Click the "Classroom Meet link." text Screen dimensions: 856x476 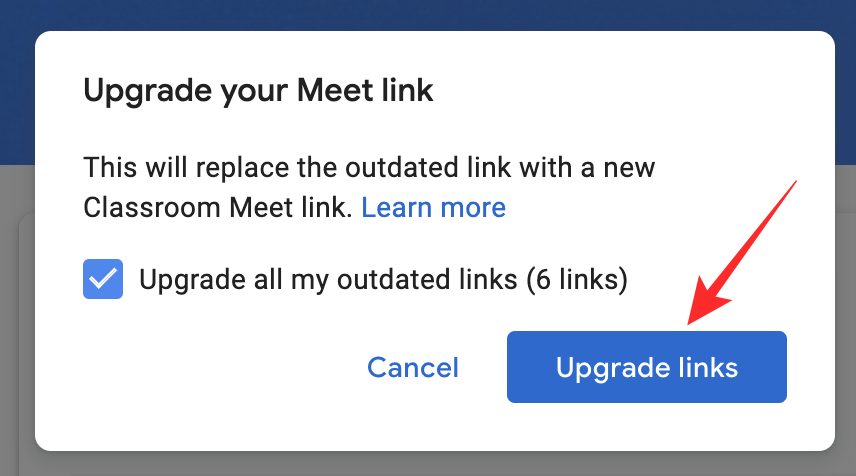218,208
